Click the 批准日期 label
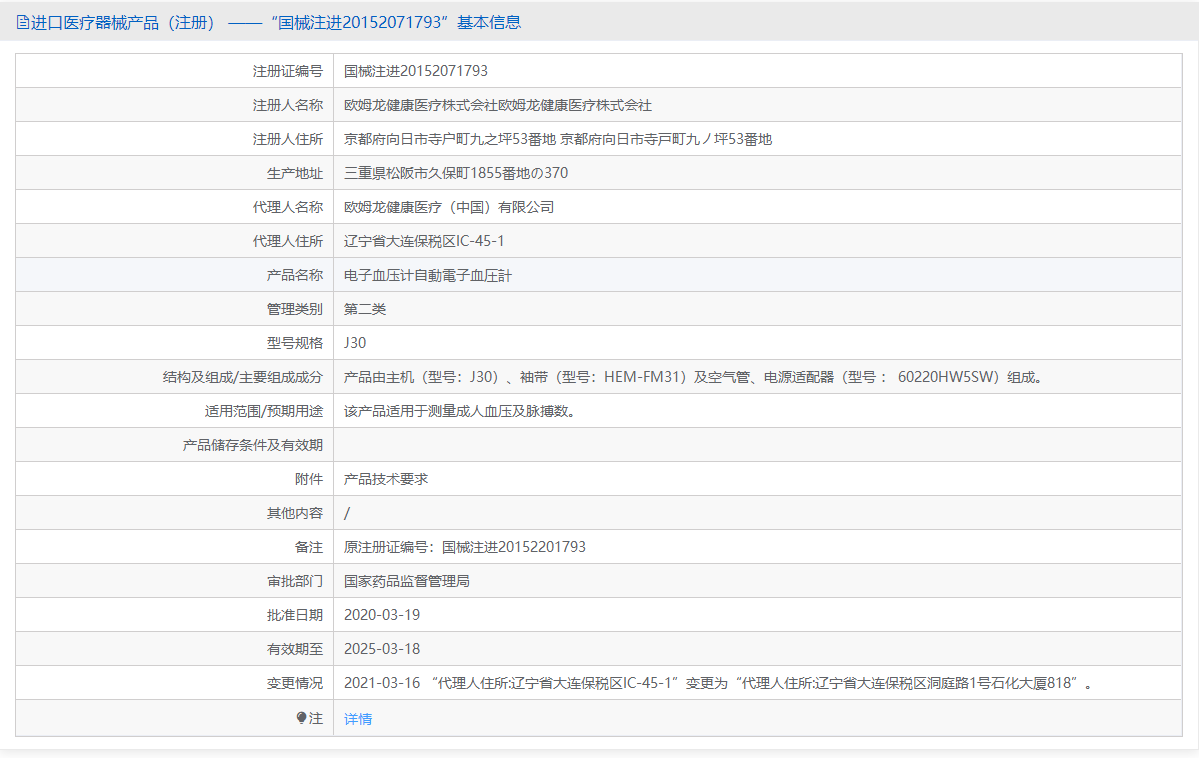1199x758 pixels. point(294,615)
